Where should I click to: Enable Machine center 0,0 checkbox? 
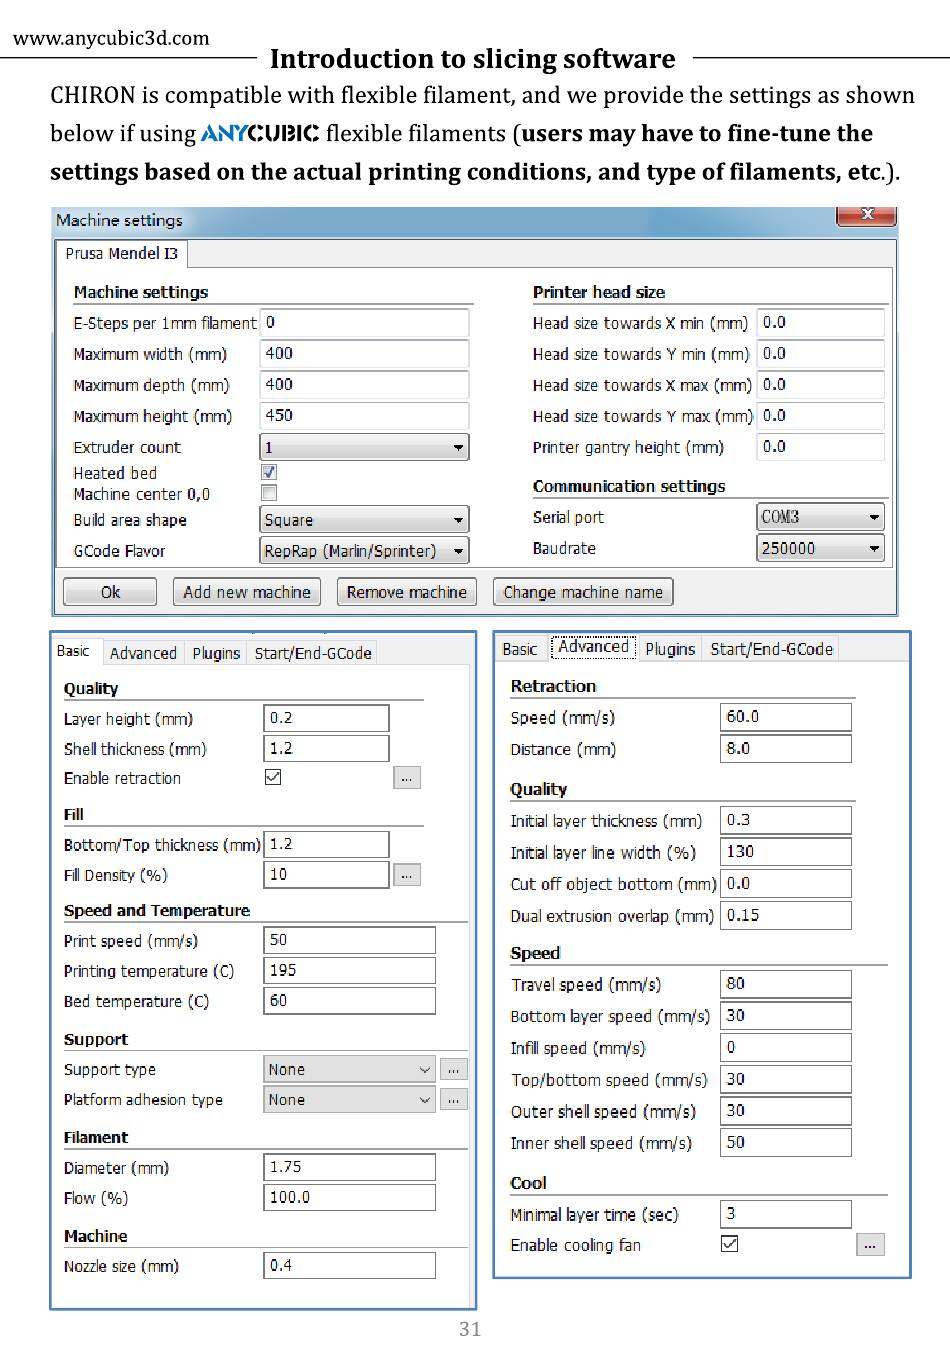click(269, 493)
